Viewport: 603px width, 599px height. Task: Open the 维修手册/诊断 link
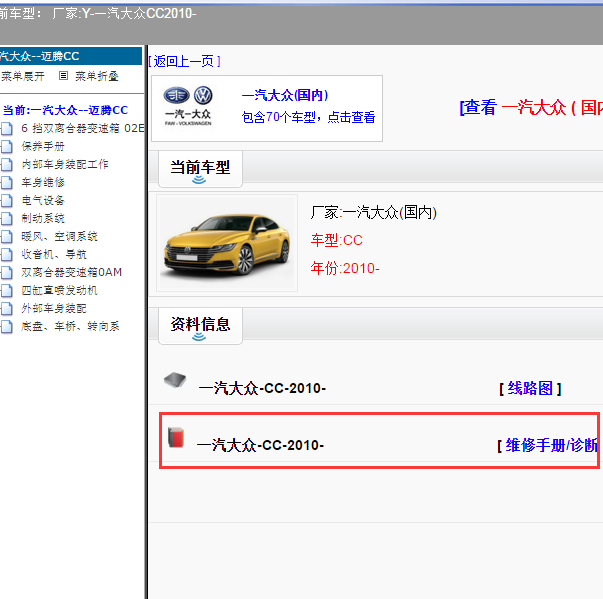click(551, 445)
